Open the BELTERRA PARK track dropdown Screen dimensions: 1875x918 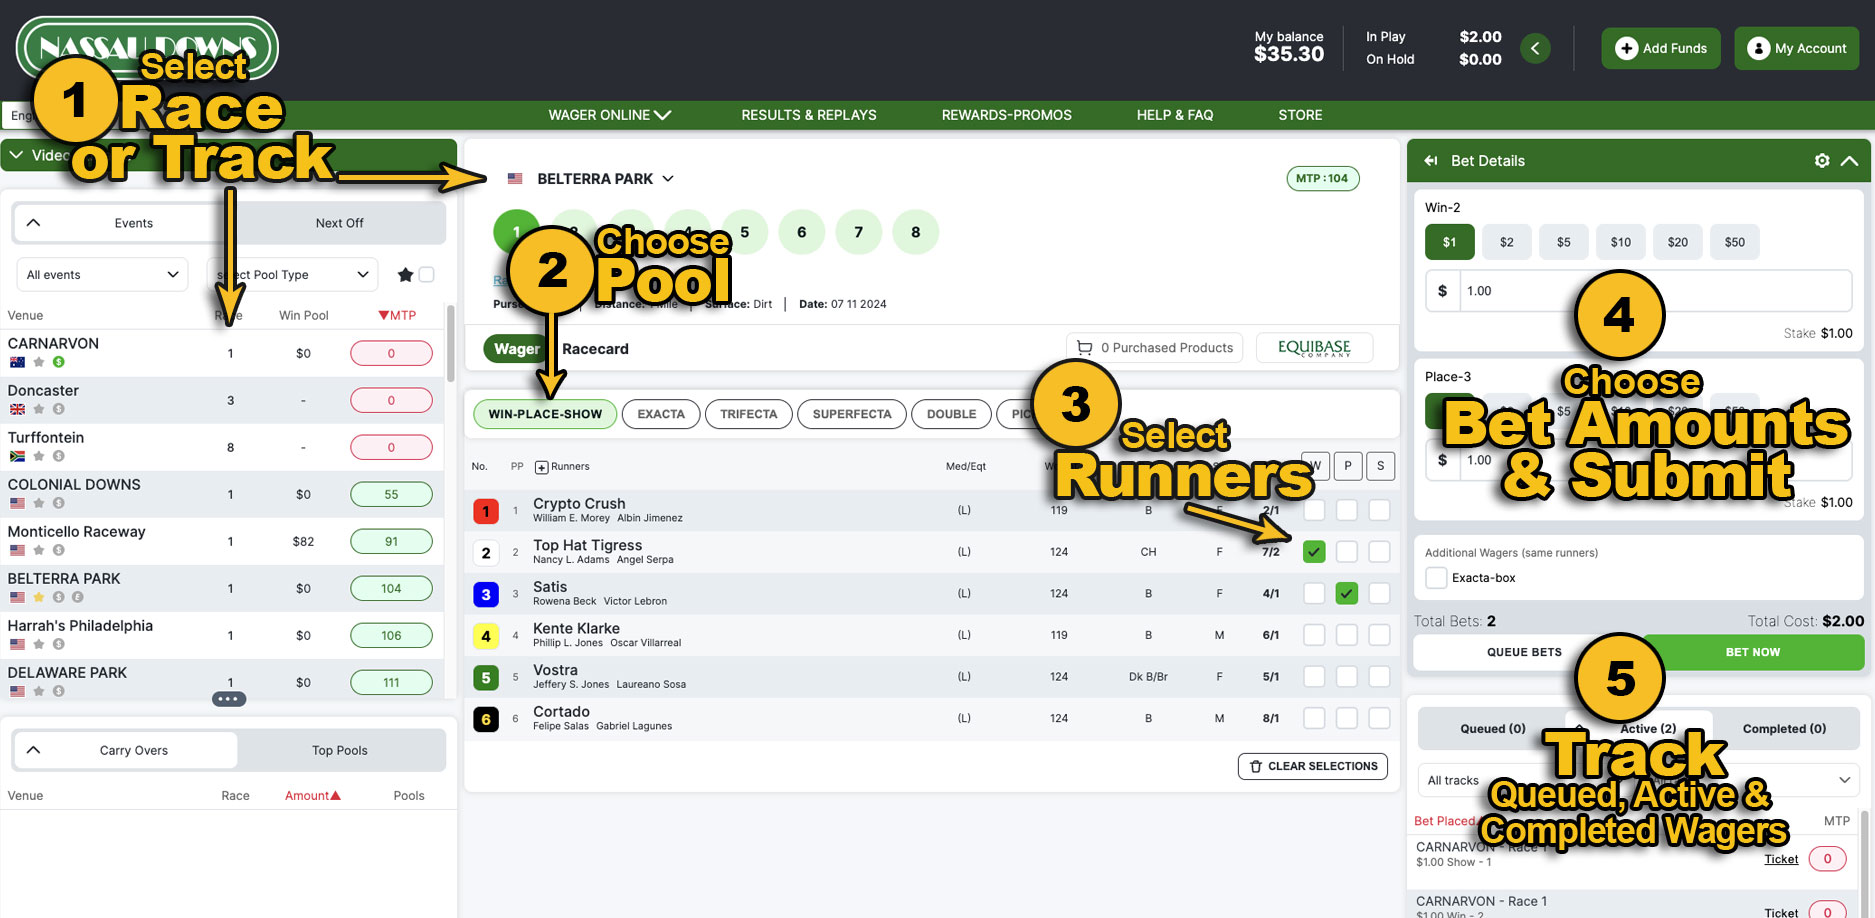(x=605, y=179)
